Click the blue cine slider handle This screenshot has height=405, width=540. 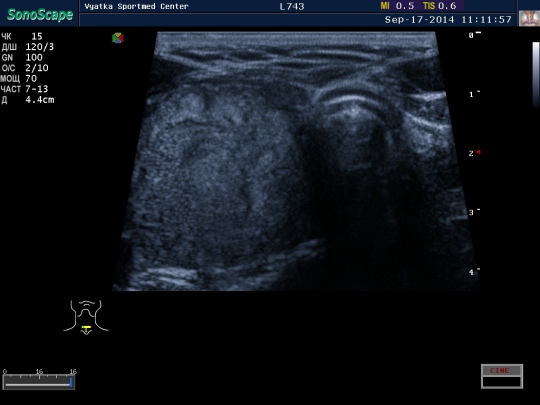point(71,382)
